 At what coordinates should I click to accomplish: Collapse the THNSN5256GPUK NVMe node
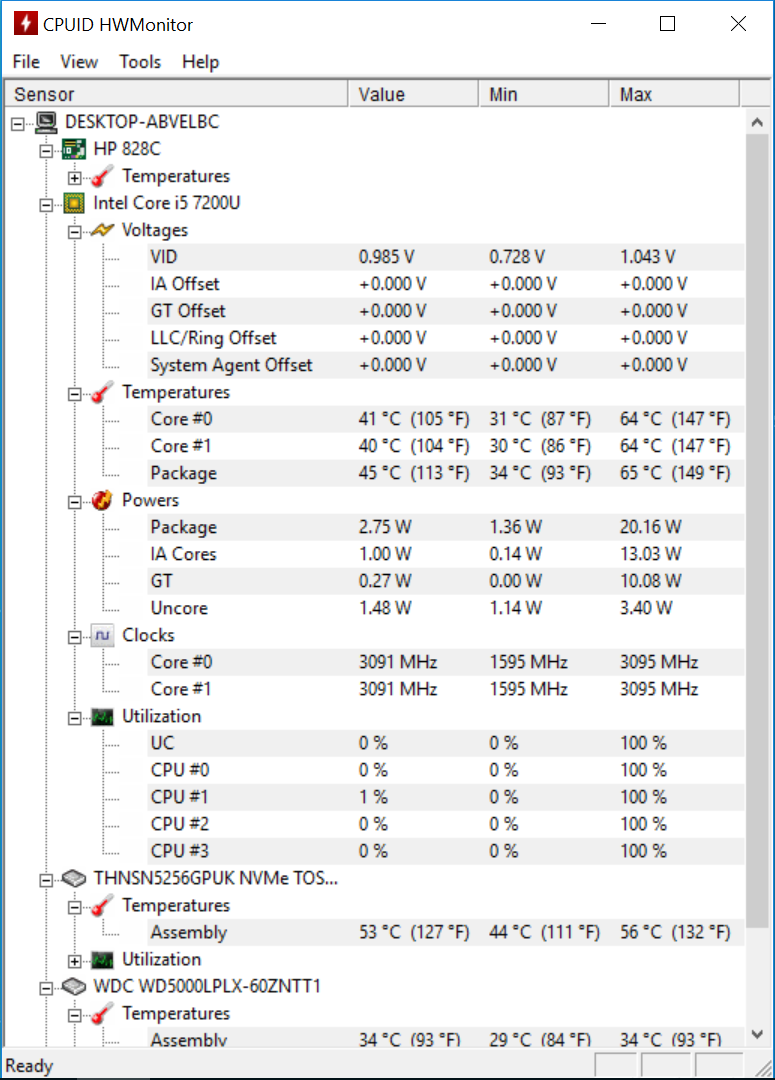pos(46,880)
